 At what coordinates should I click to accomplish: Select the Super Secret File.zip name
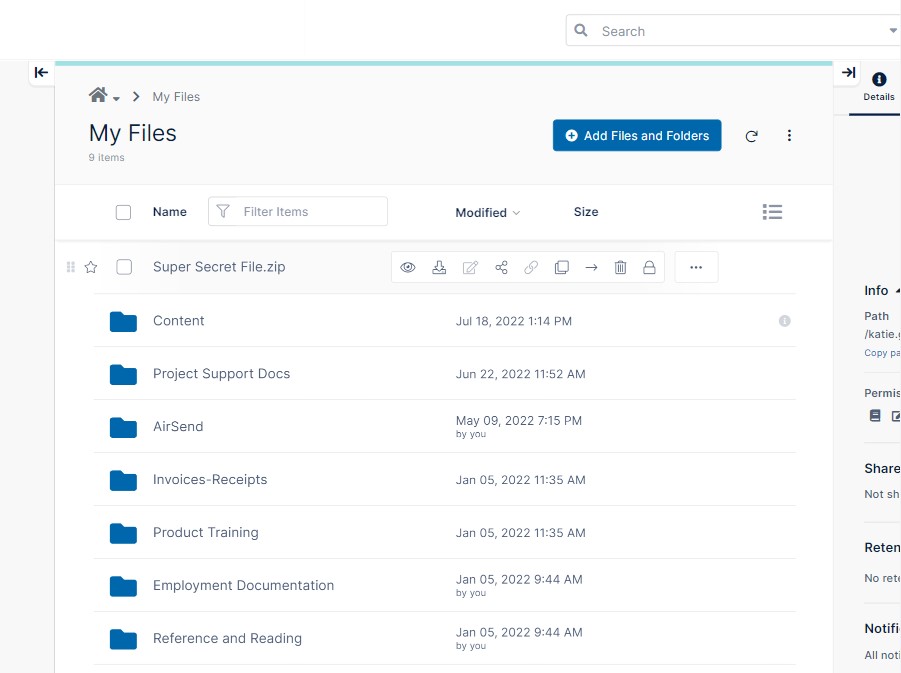tap(219, 267)
